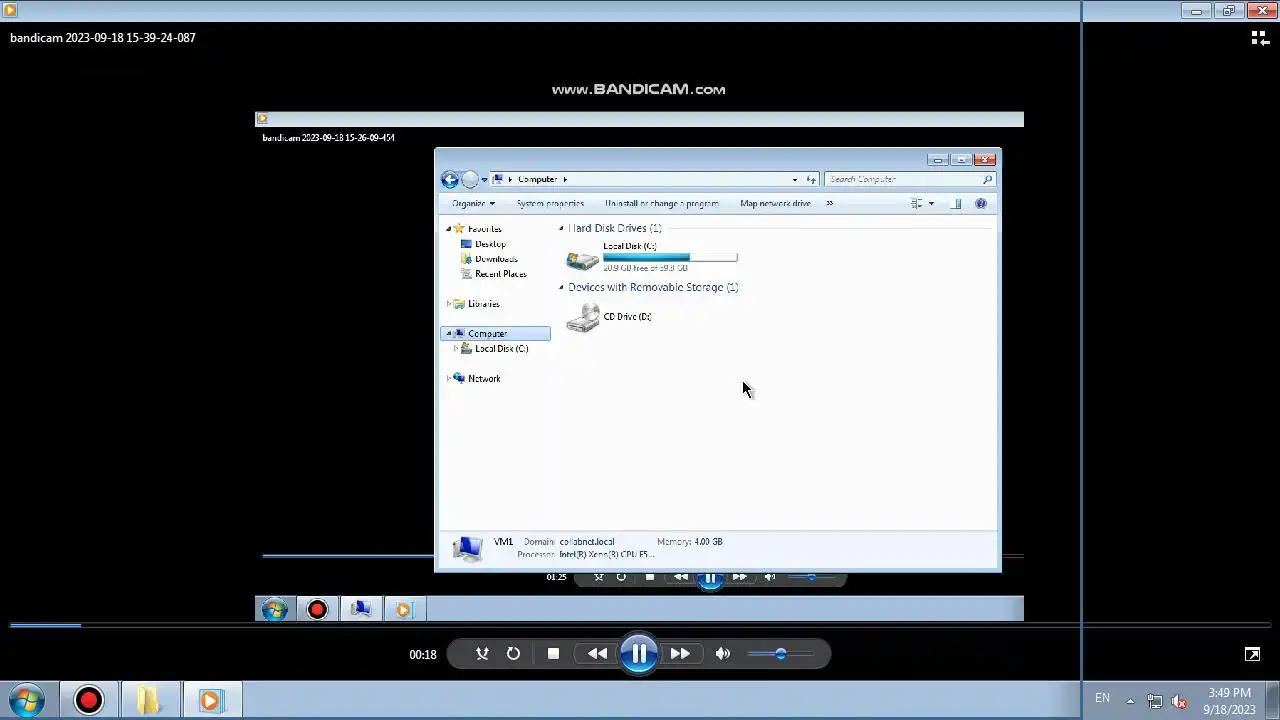This screenshot has width=1280, height=720.
Task: Expand the Libraries tree node
Action: click(x=448, y=304)
